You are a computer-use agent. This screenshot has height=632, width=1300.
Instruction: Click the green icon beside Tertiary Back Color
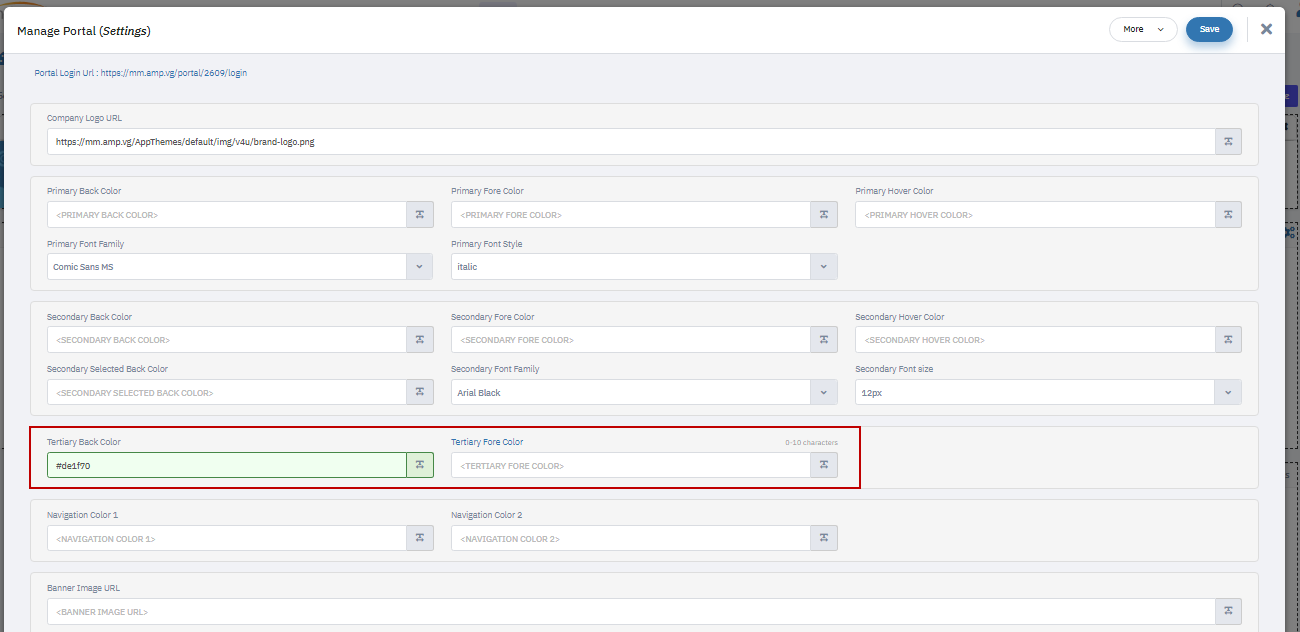pos(420,465)
